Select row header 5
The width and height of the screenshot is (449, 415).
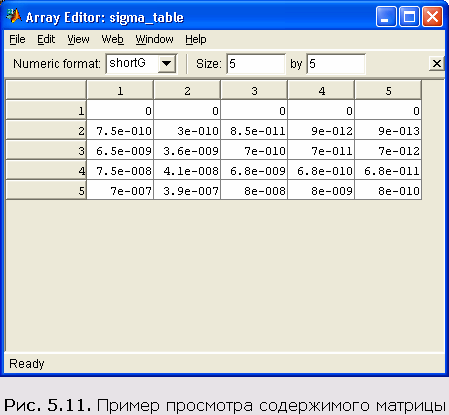(x=46, y=190)
